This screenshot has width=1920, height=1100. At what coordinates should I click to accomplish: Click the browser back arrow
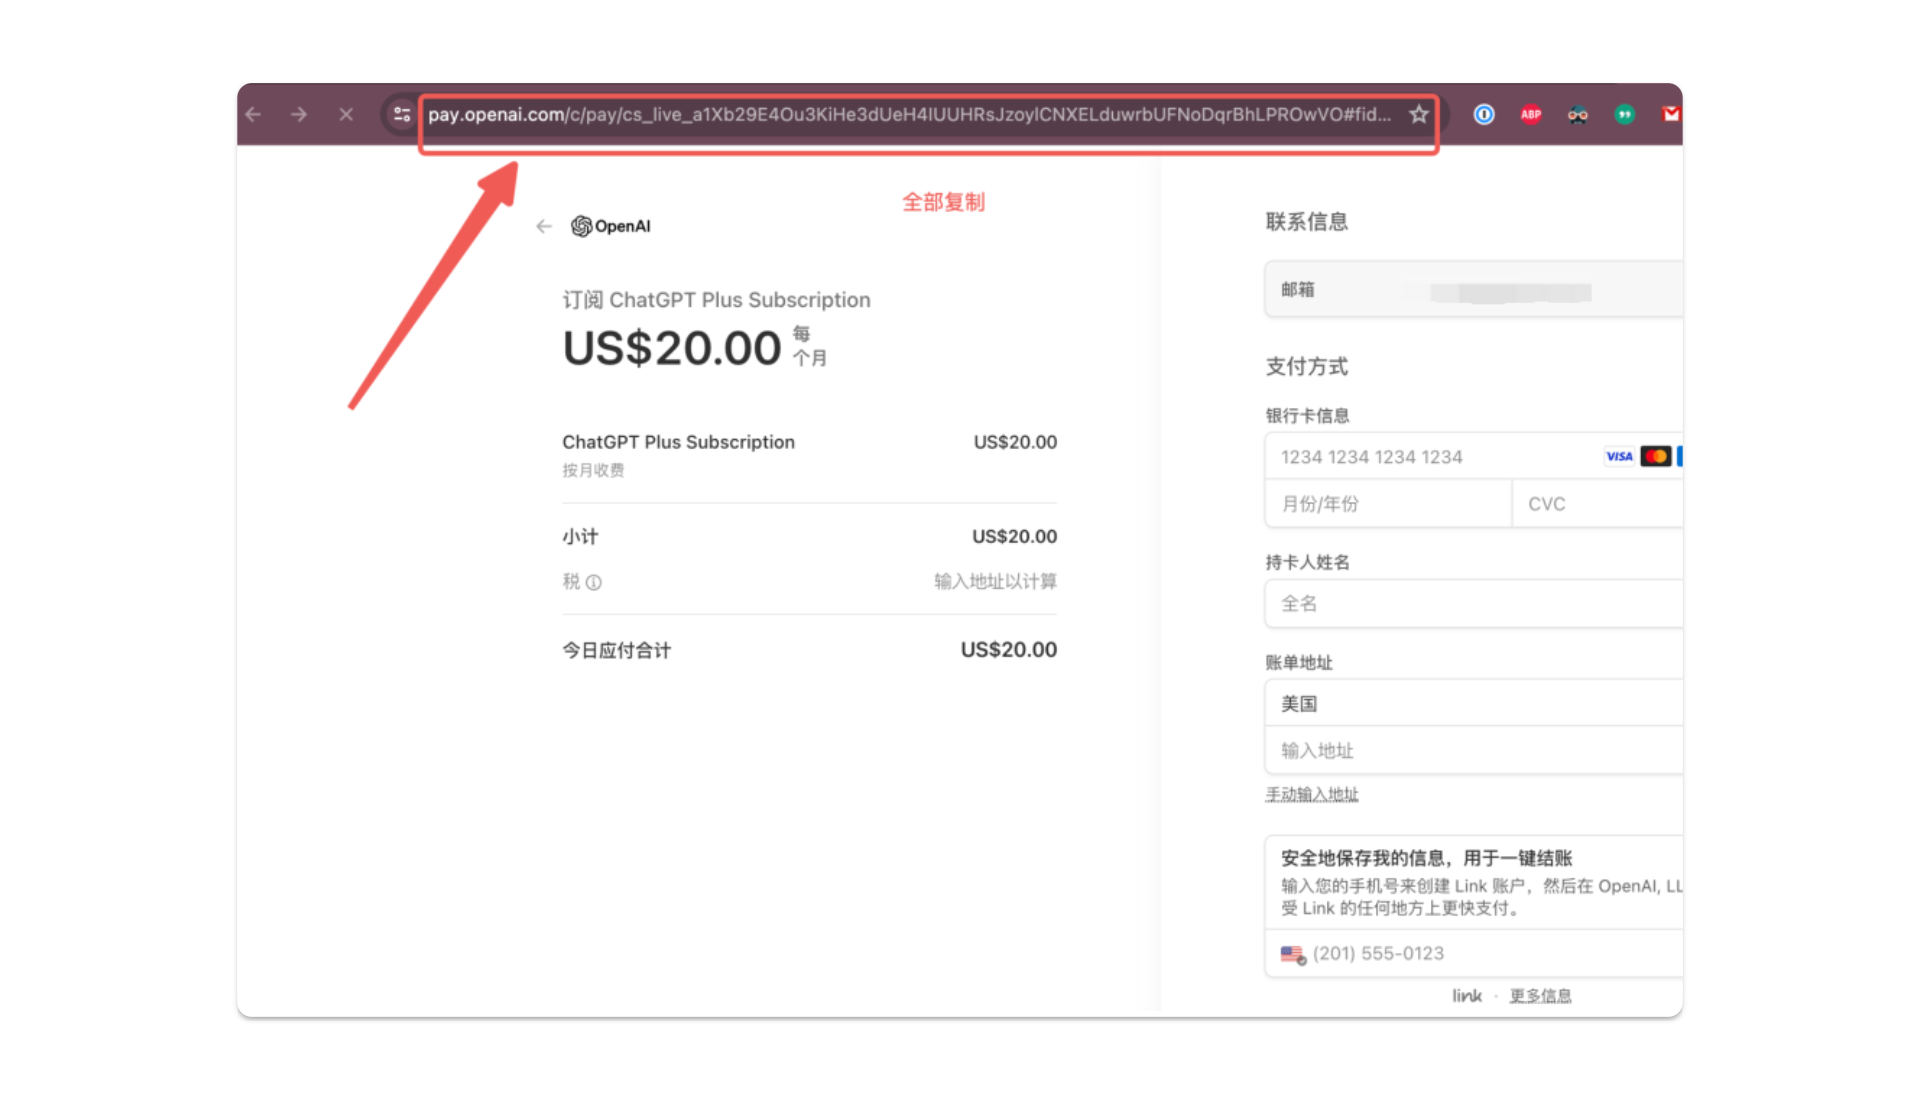pyautogui.click(x=254, y=115)
